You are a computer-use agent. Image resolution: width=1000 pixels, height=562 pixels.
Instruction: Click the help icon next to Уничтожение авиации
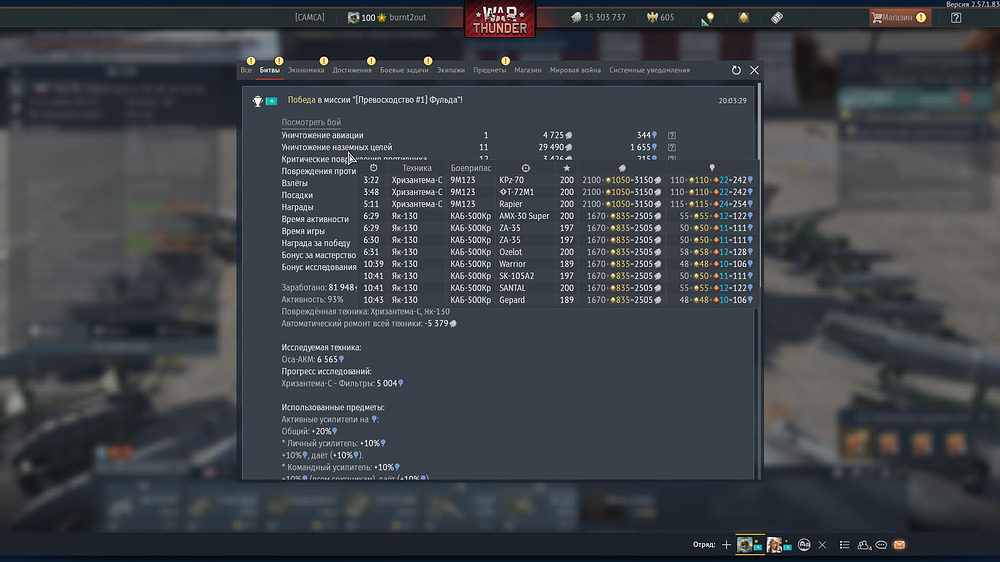pos(672,135)
